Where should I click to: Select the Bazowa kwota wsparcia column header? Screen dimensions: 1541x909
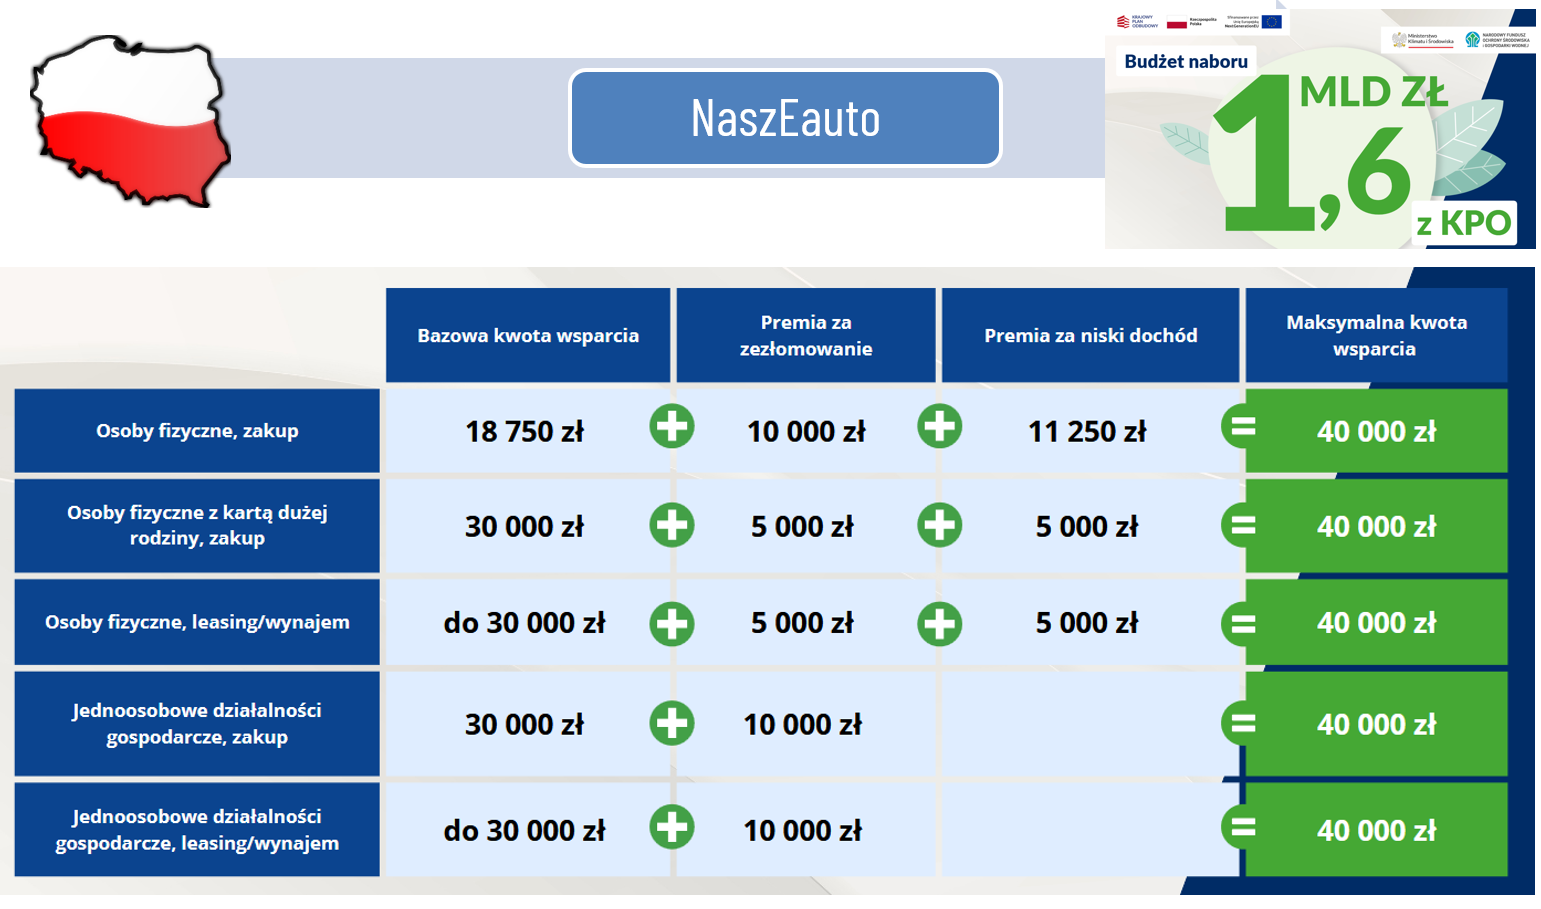pos(528,336)
